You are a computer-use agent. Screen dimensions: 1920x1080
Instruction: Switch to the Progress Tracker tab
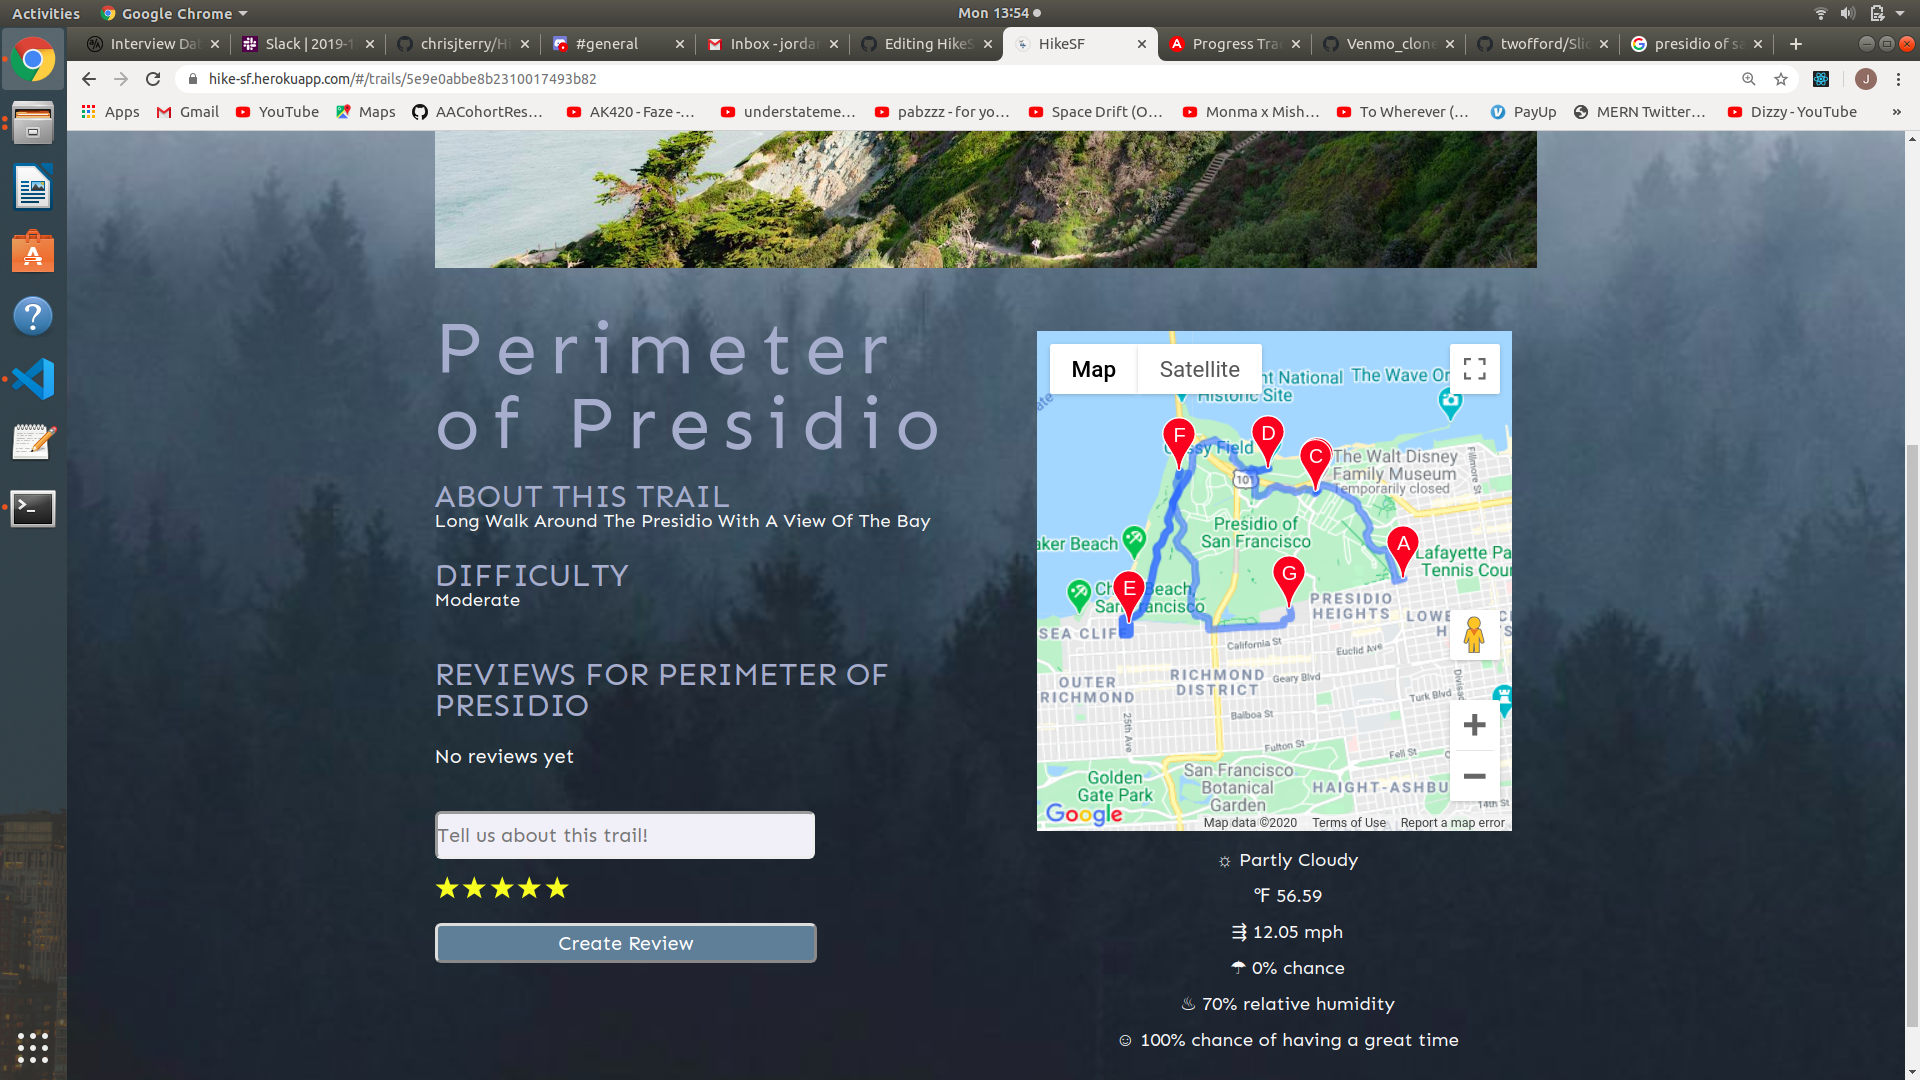pyautogui.click(x=1234, y=44)
